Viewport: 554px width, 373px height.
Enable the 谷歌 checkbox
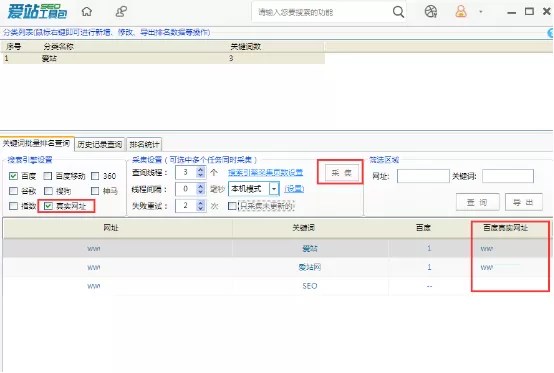tap(13, 191)
